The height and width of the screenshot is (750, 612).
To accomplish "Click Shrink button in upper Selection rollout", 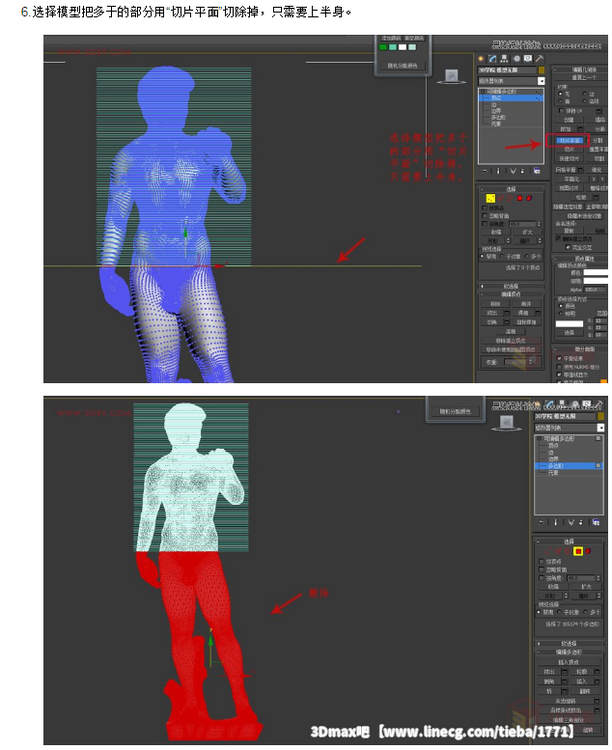I will [x=497, y=232].
